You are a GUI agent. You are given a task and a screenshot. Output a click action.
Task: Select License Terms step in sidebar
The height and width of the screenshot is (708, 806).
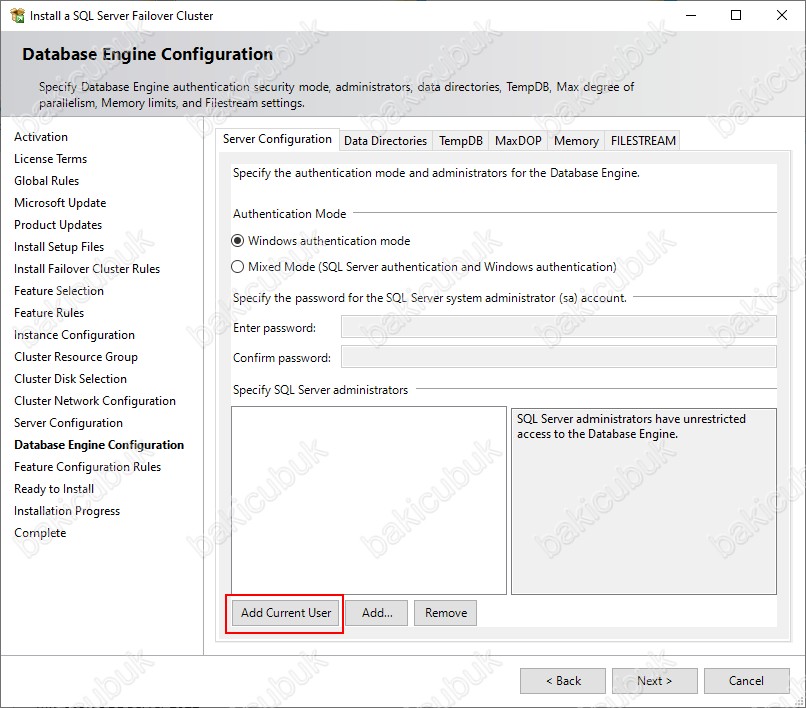point(50,159)
